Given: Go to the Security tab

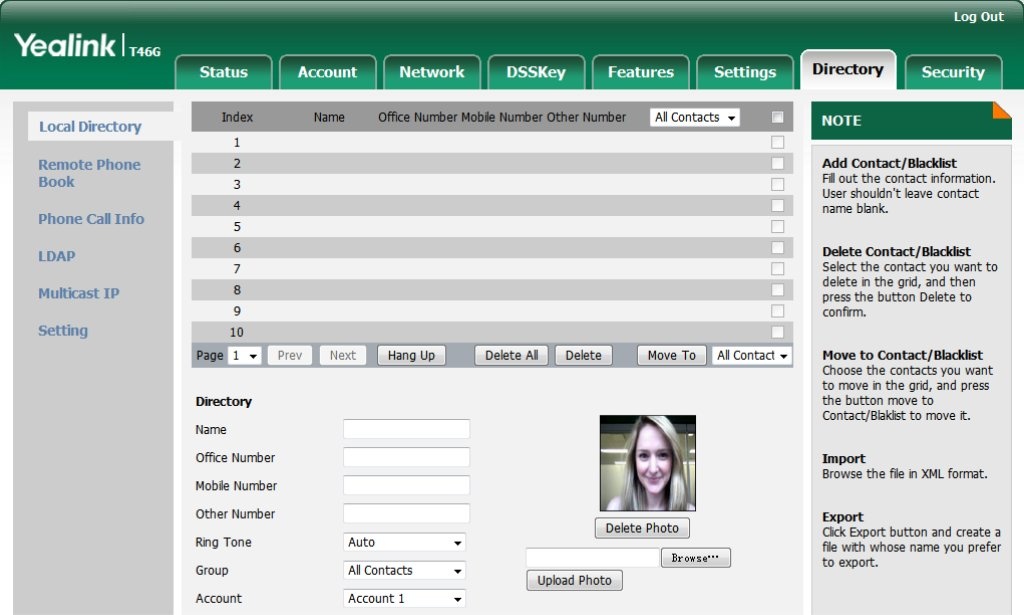Looking at the screenshot, I should tap(952, 72).
